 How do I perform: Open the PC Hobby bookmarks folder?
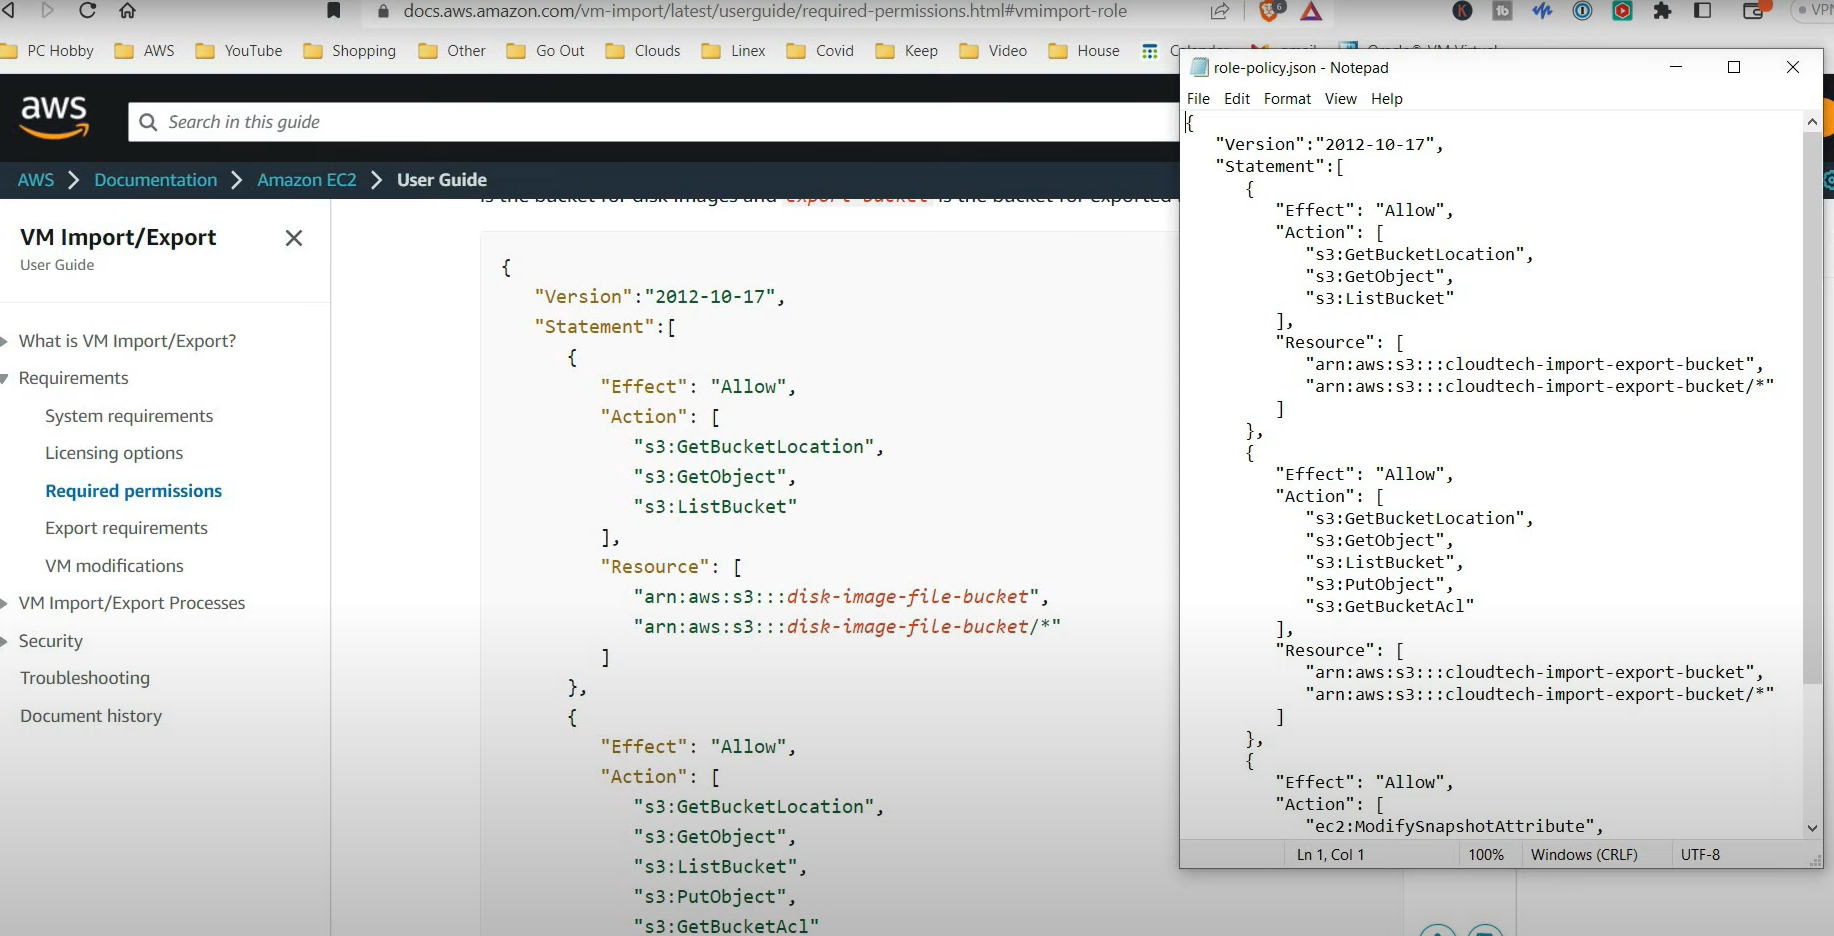pos(47,51)
